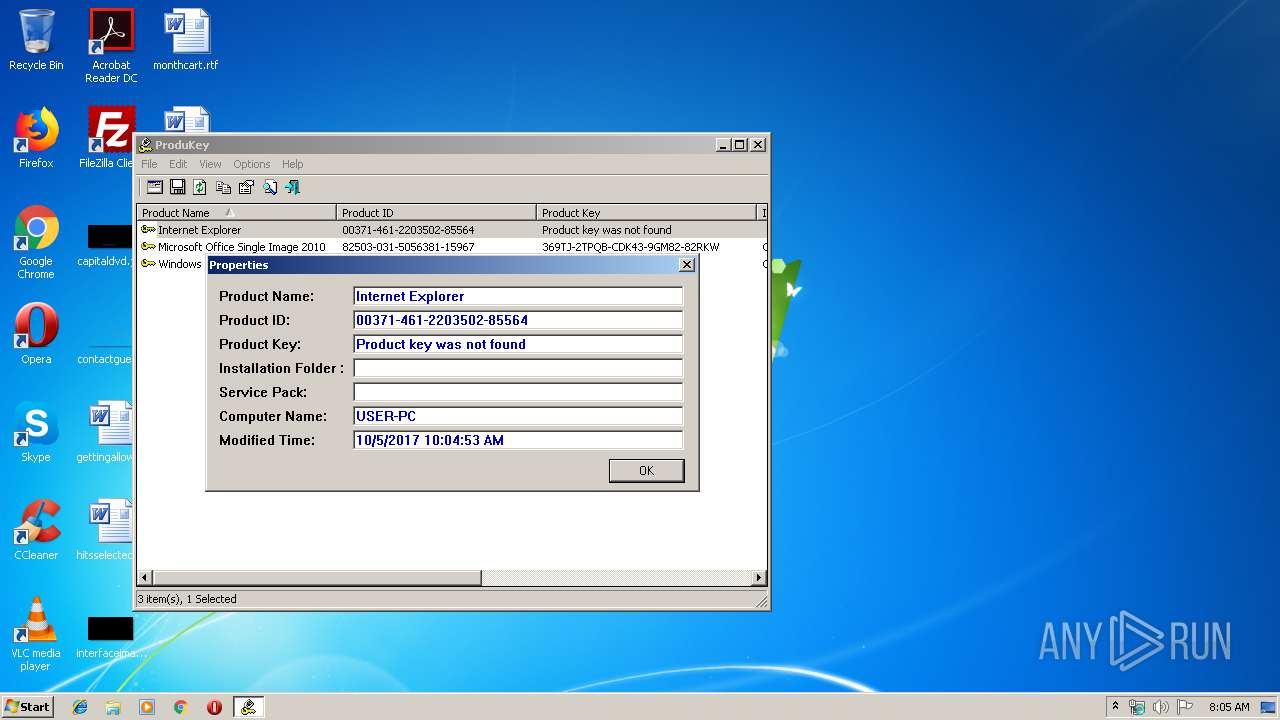Open the Help menu in ProduKey
The width and height of the screenshot is (1280, 720).
pos(292,164)
